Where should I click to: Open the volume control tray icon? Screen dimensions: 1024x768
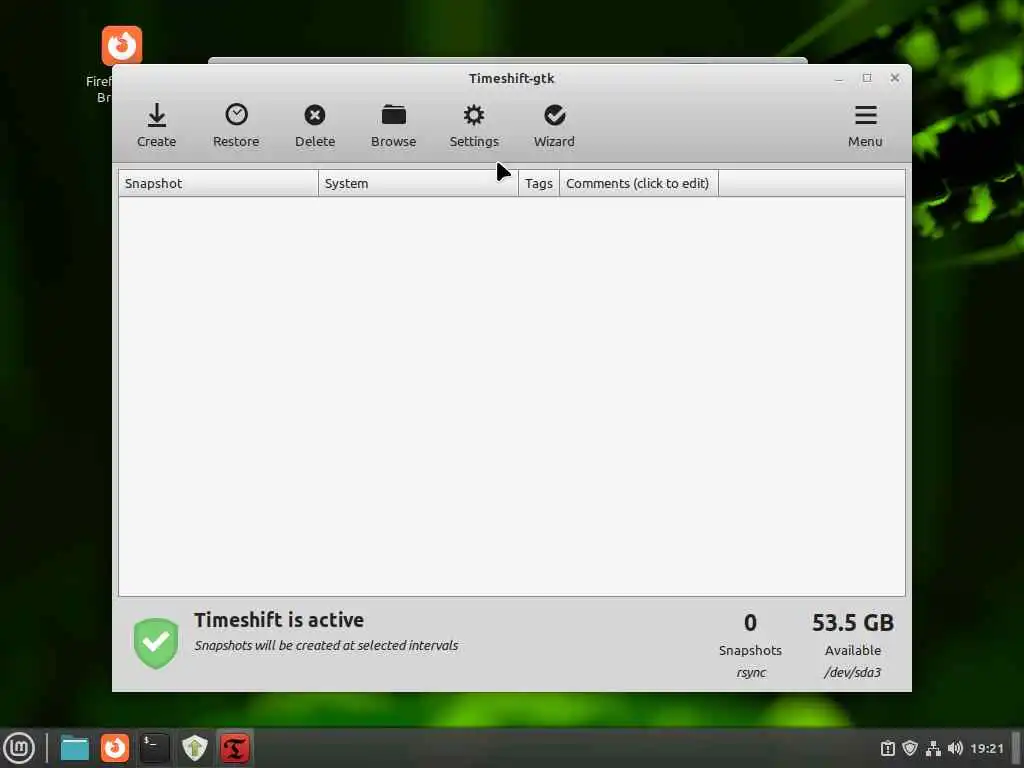(955, 748)
